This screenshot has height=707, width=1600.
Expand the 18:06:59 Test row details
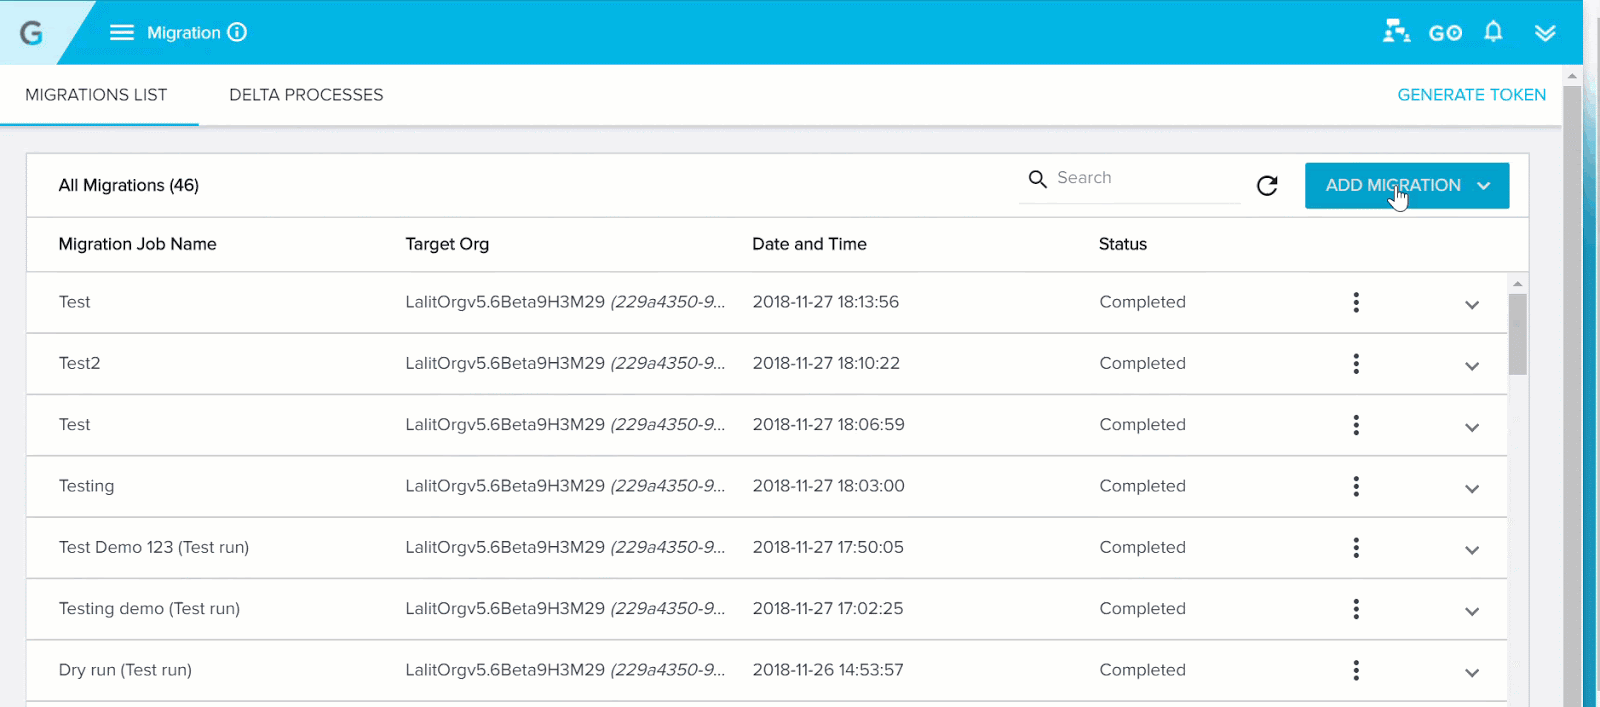pos(1472,427)
